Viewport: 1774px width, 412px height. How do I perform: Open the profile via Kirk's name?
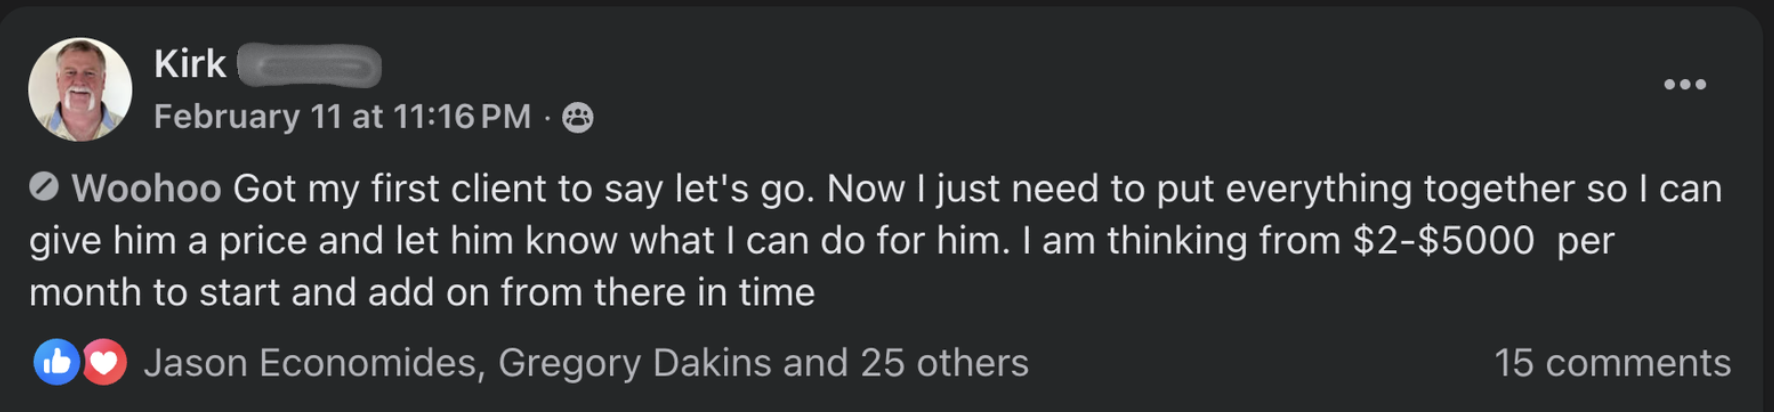coord(190,64)
